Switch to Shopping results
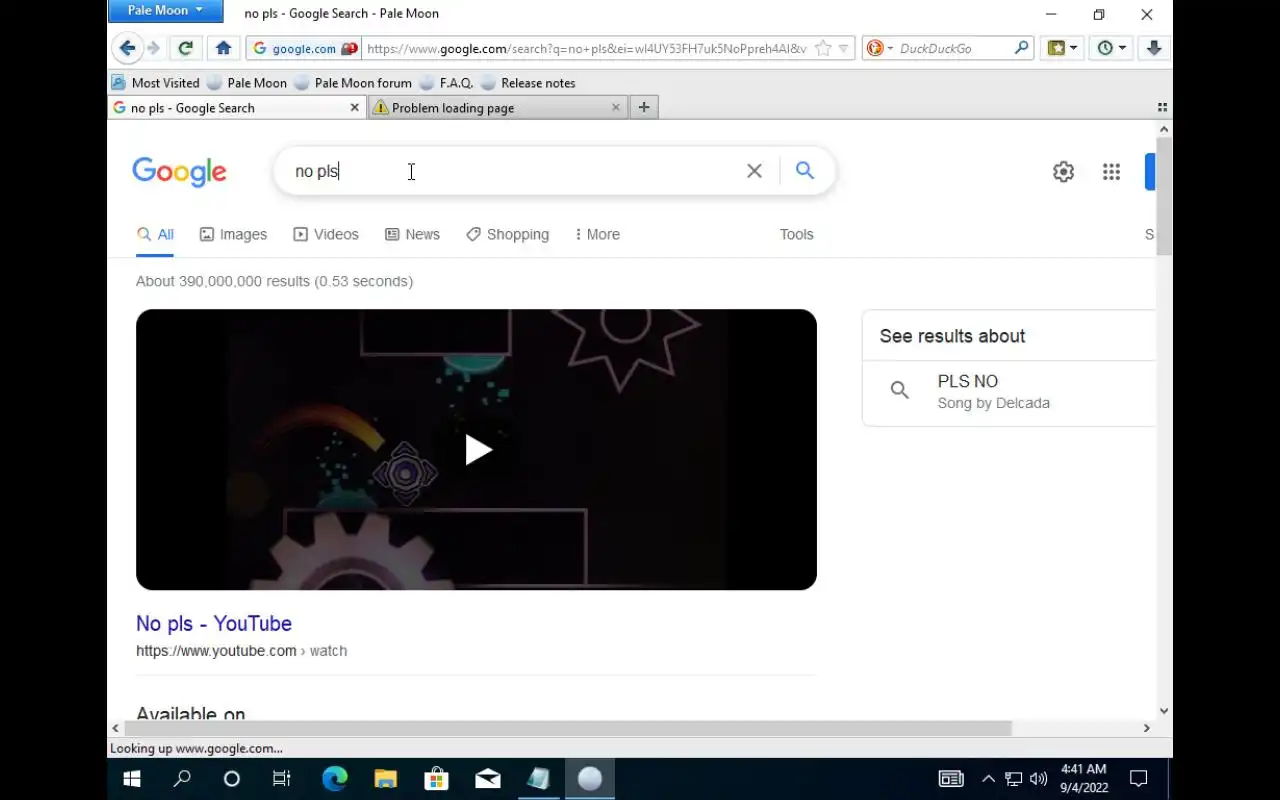 (x=507, y=234)
